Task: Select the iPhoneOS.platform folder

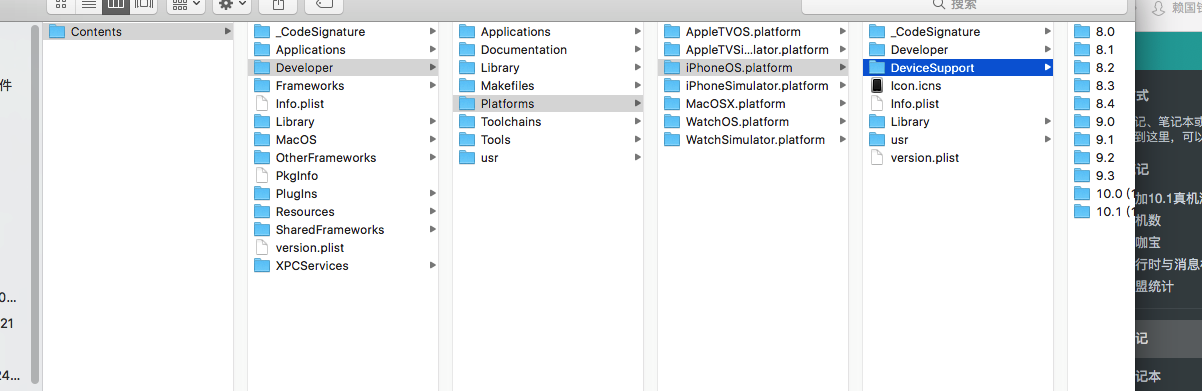Action: click(753, 68)
